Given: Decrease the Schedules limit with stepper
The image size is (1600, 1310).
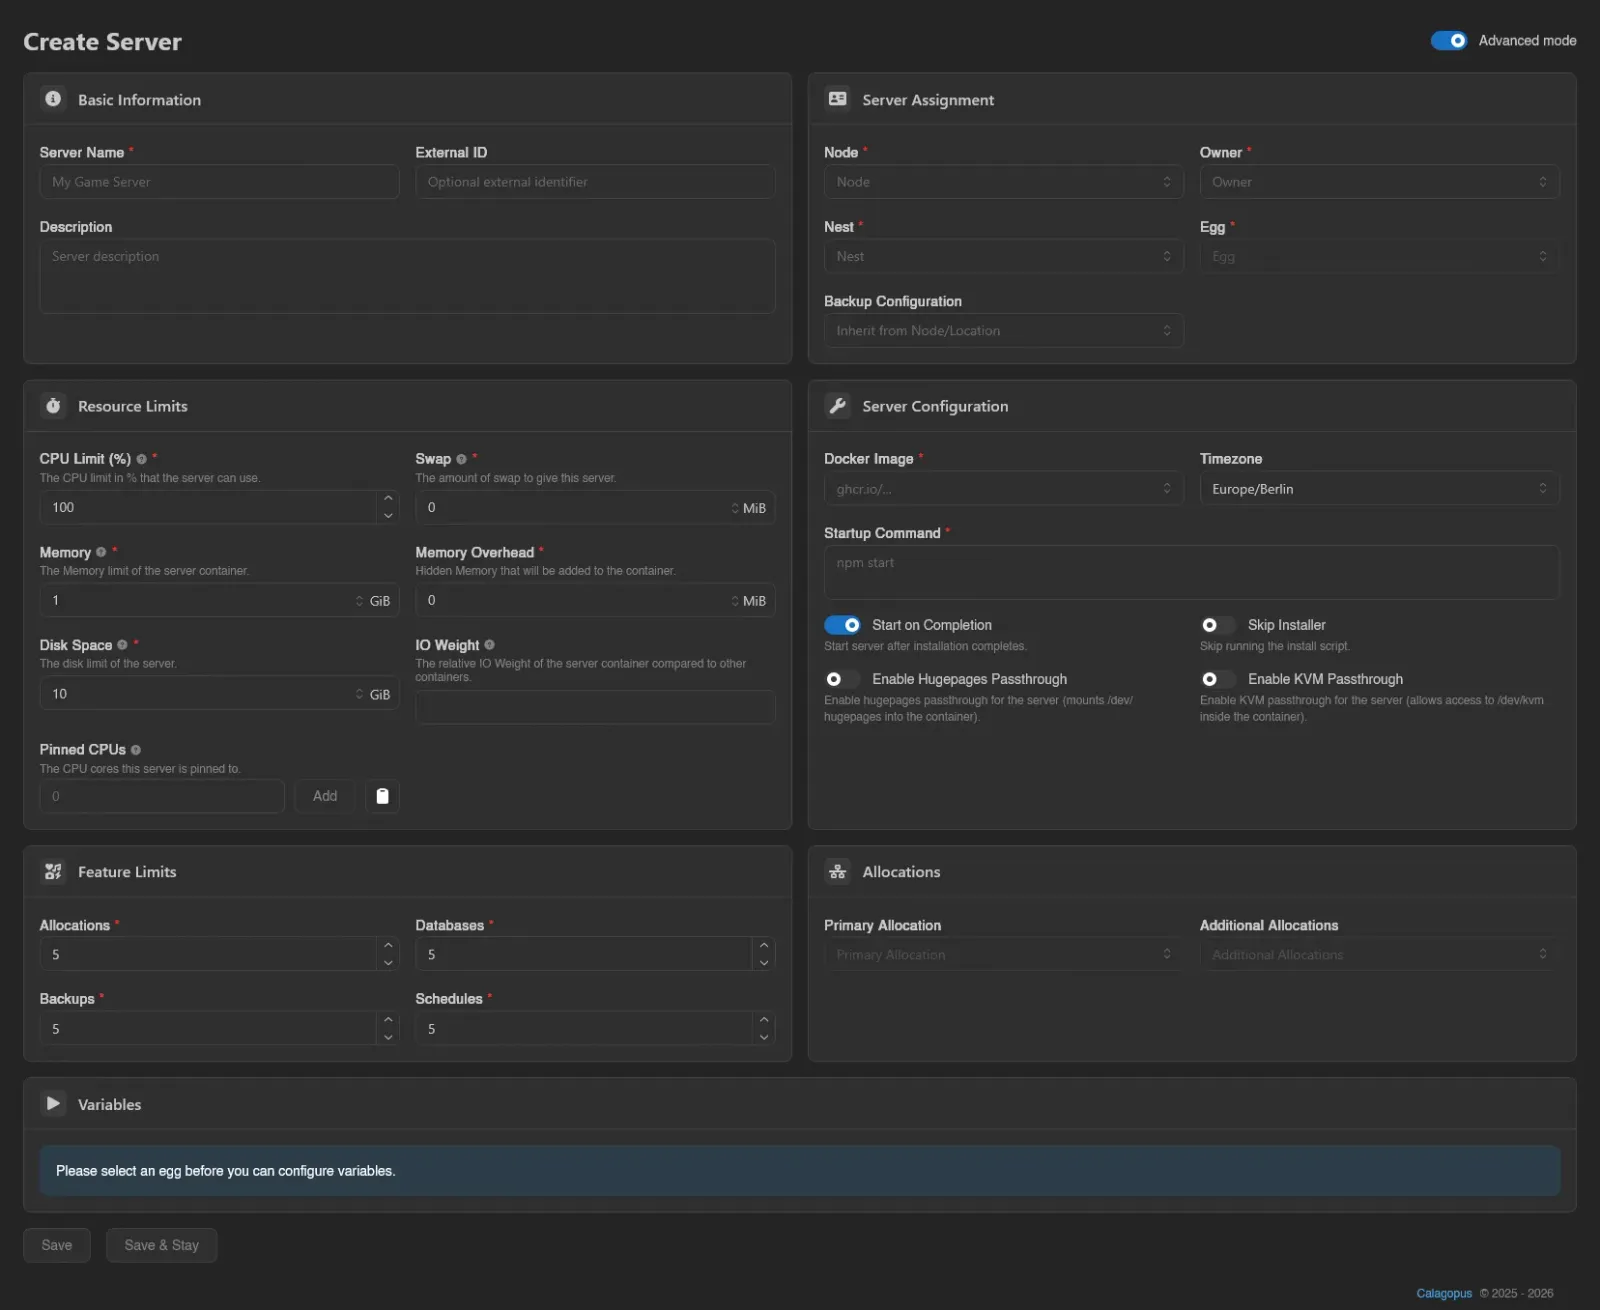Looking at the screenshot, I should pos(764,1037).
